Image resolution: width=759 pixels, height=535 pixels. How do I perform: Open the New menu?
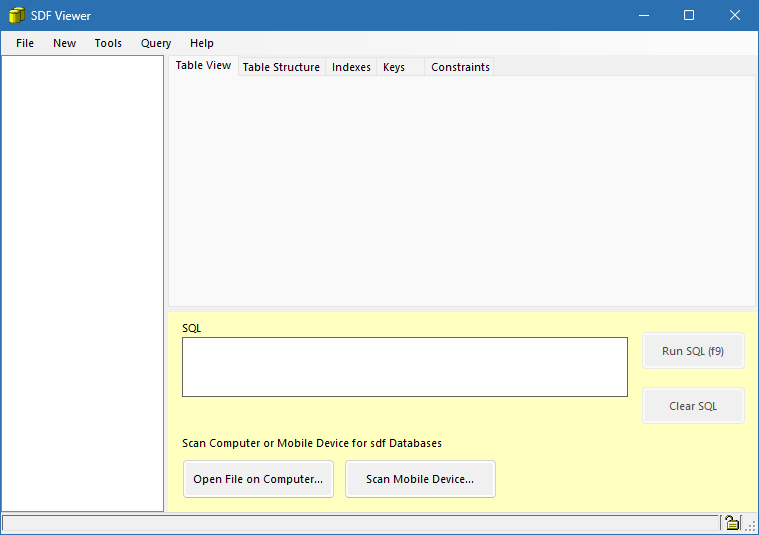click(x=64, y=43)
